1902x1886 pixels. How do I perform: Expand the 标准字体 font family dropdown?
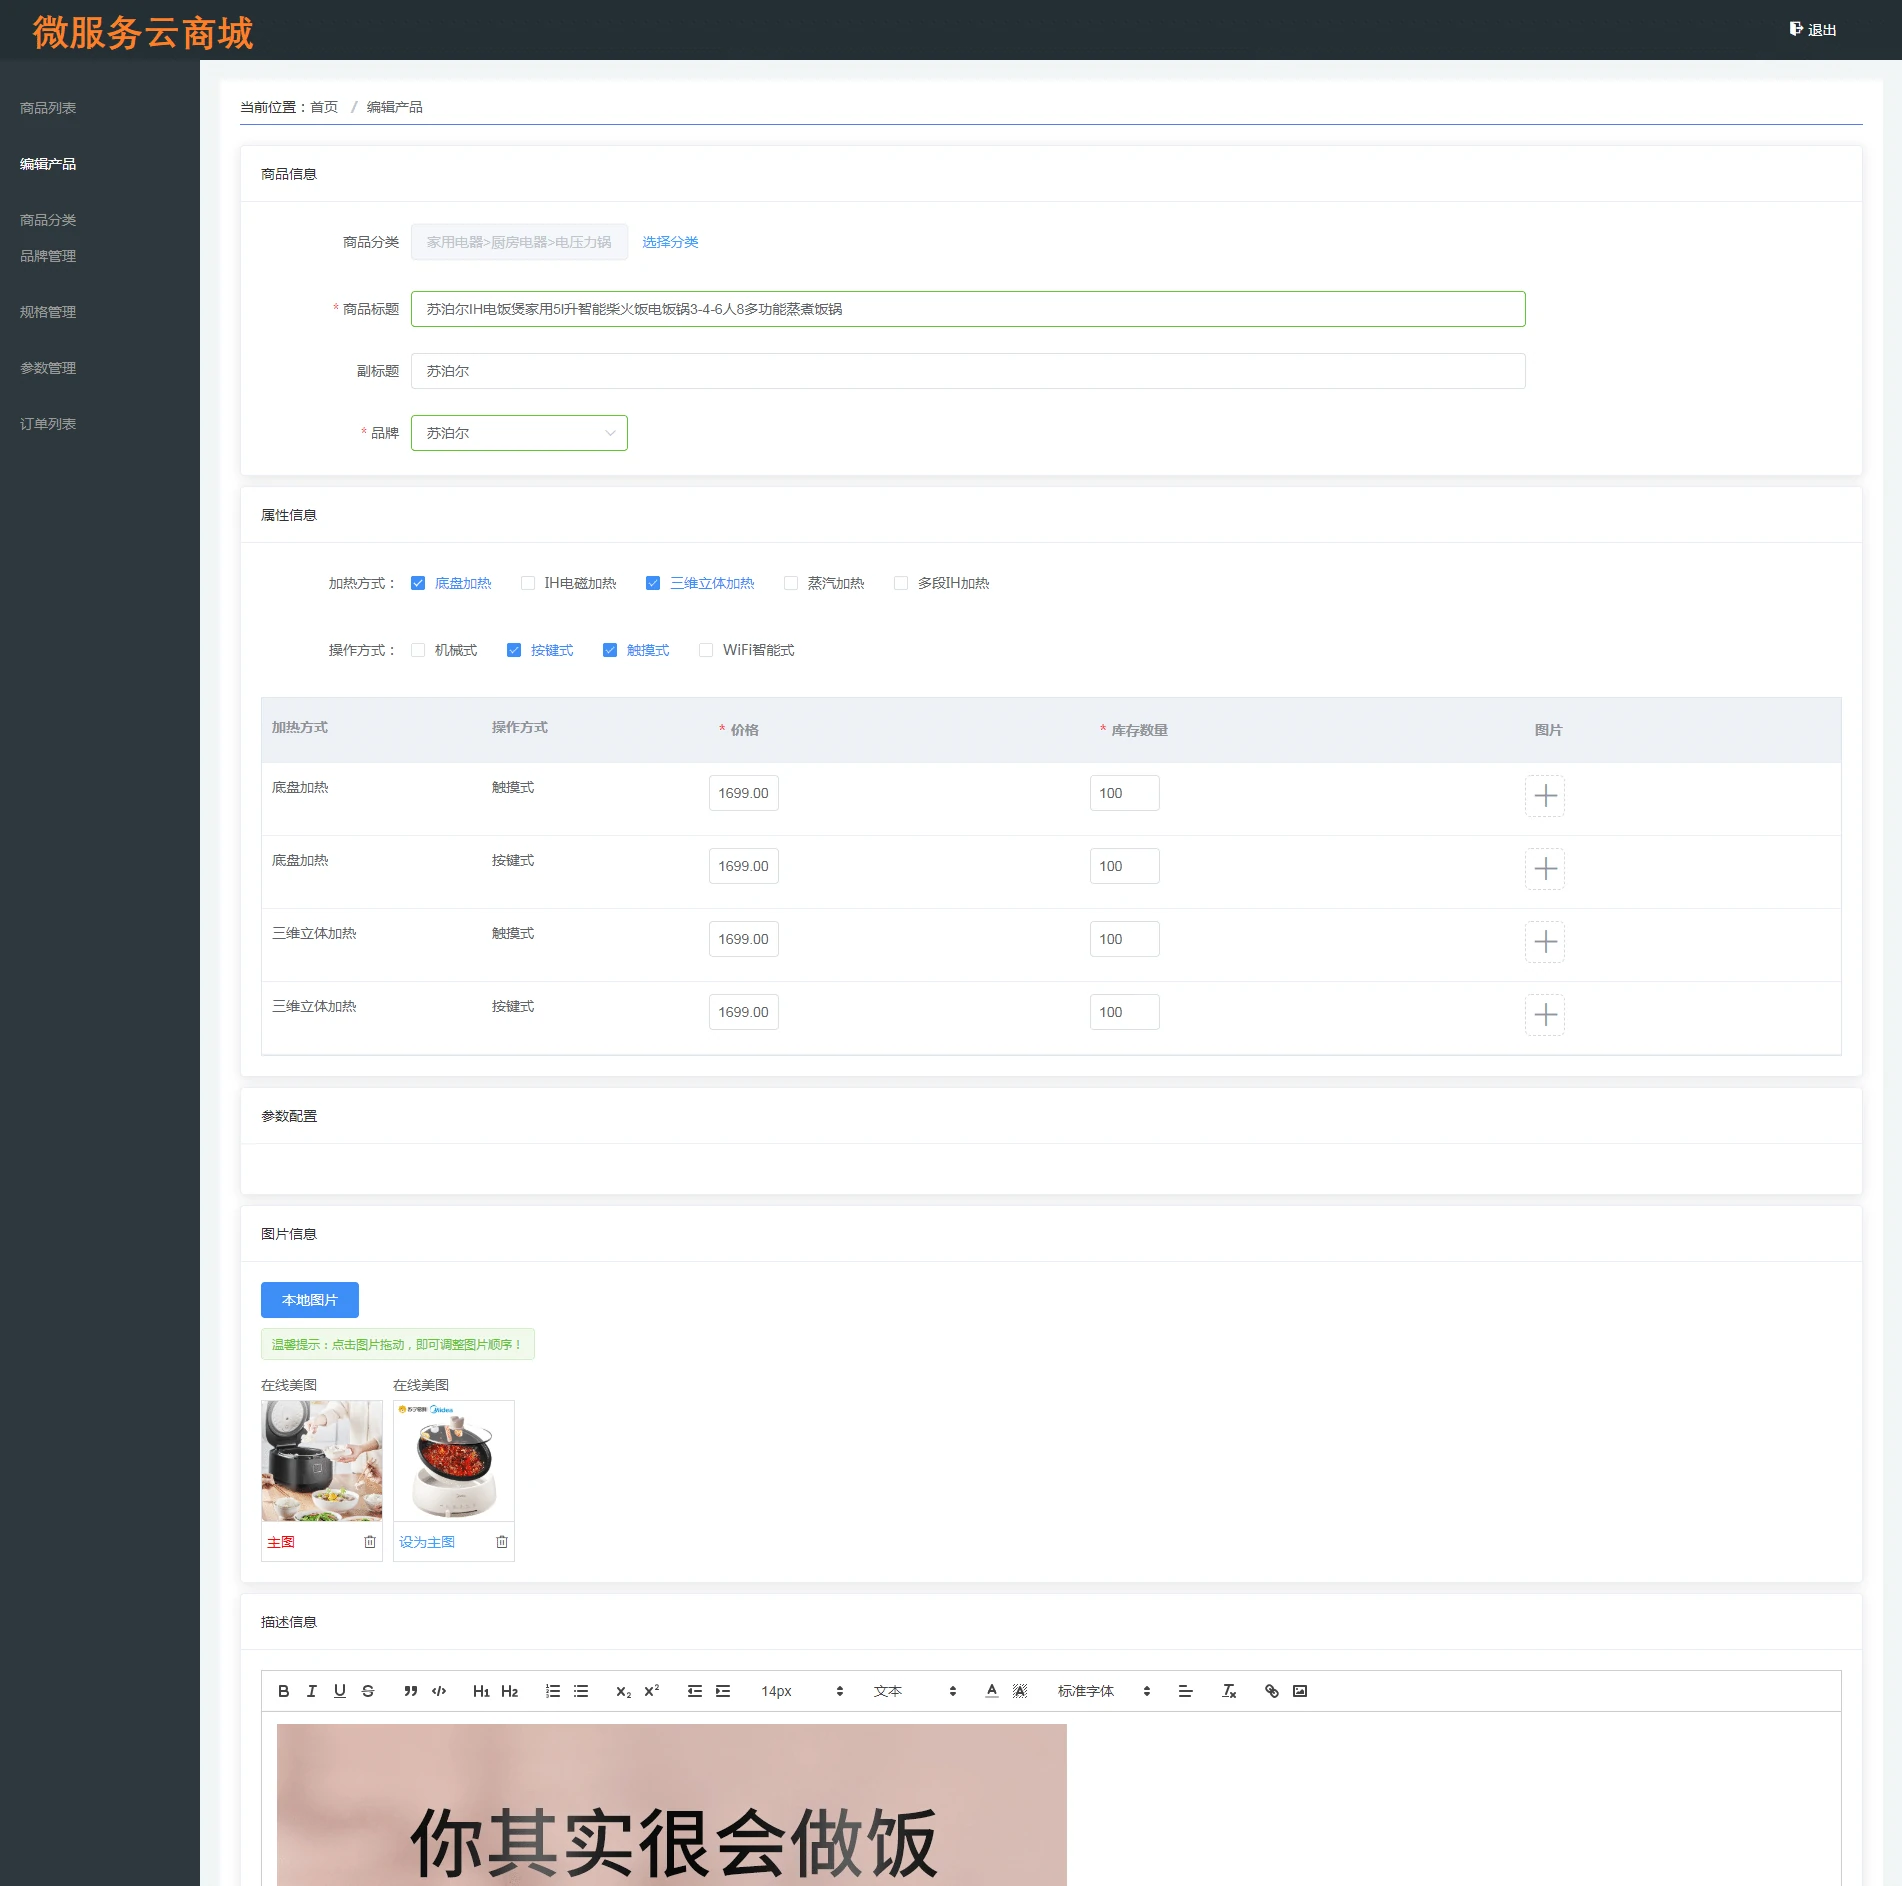point(1104,1691)
